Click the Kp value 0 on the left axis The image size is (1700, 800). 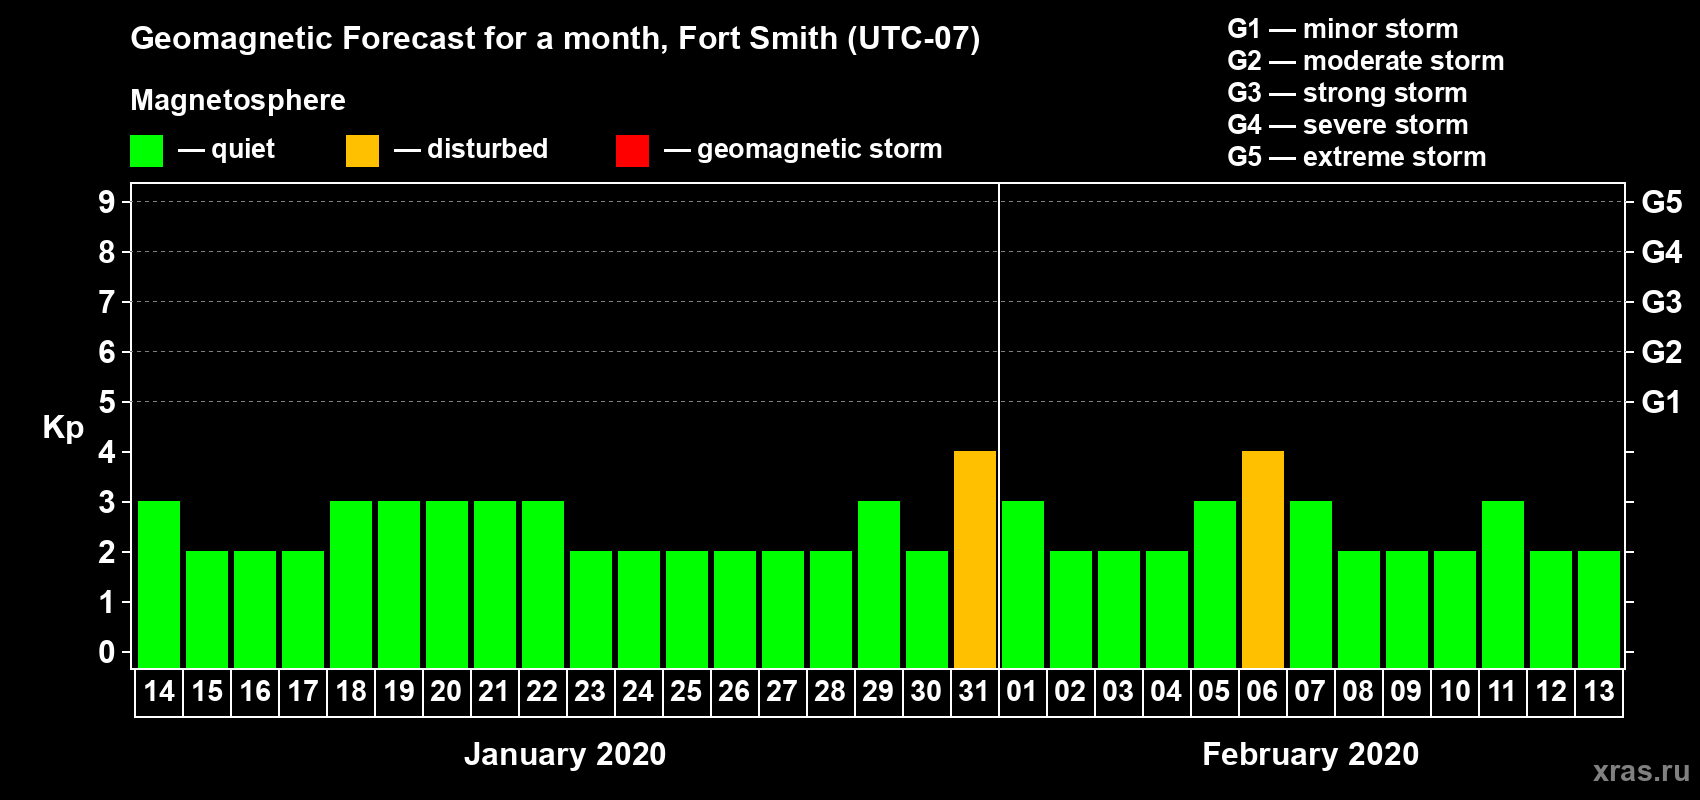pyautogui.click(x=107, y=652)
